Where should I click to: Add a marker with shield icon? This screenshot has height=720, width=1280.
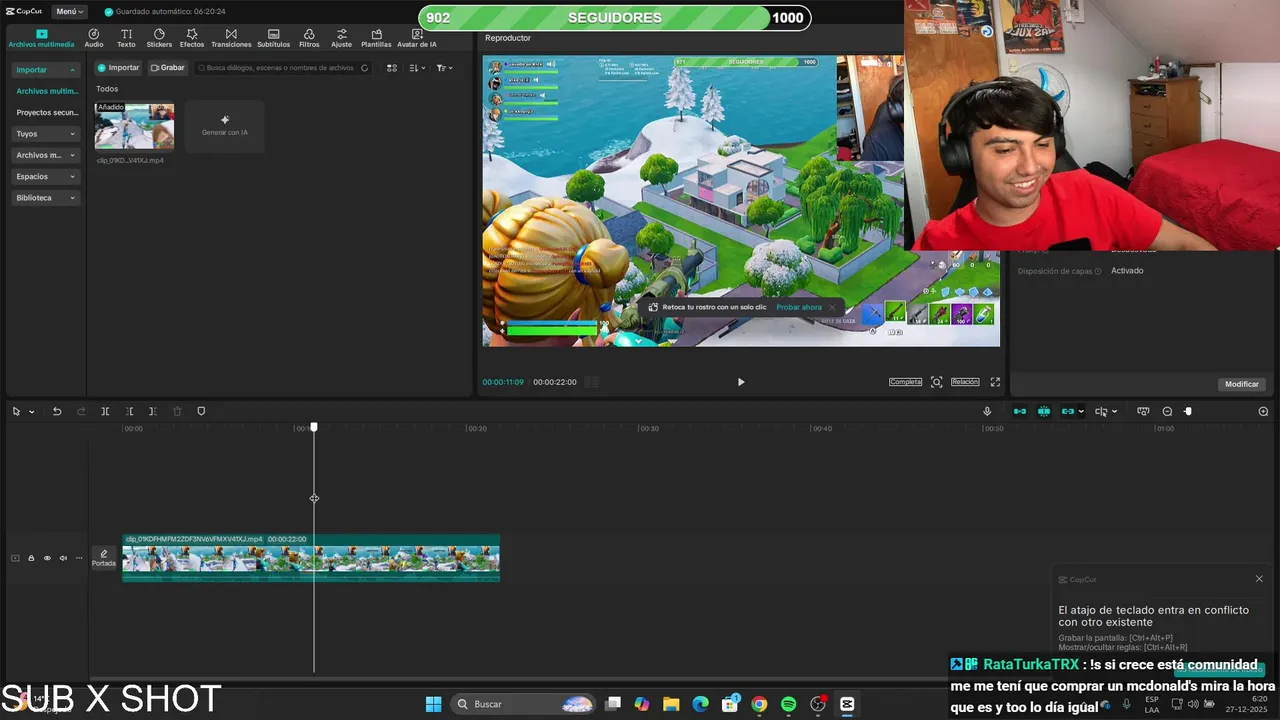201,412
